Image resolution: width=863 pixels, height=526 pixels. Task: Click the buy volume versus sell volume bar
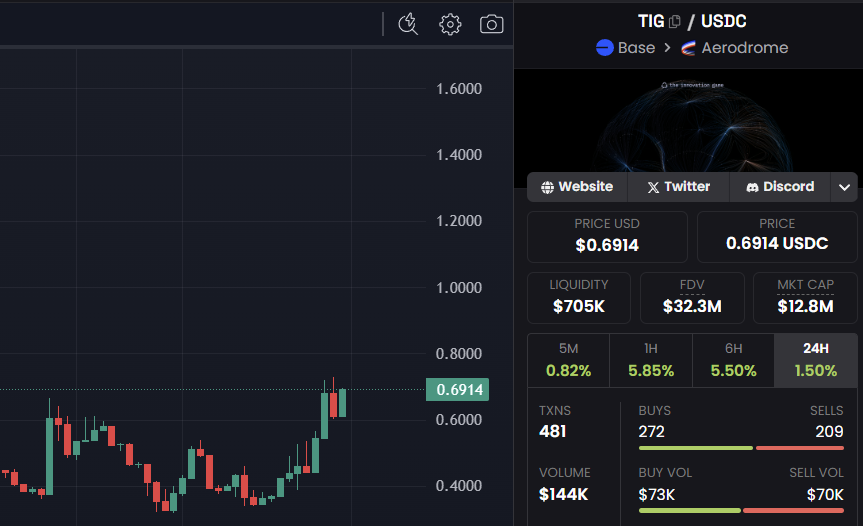pos(741,511)
